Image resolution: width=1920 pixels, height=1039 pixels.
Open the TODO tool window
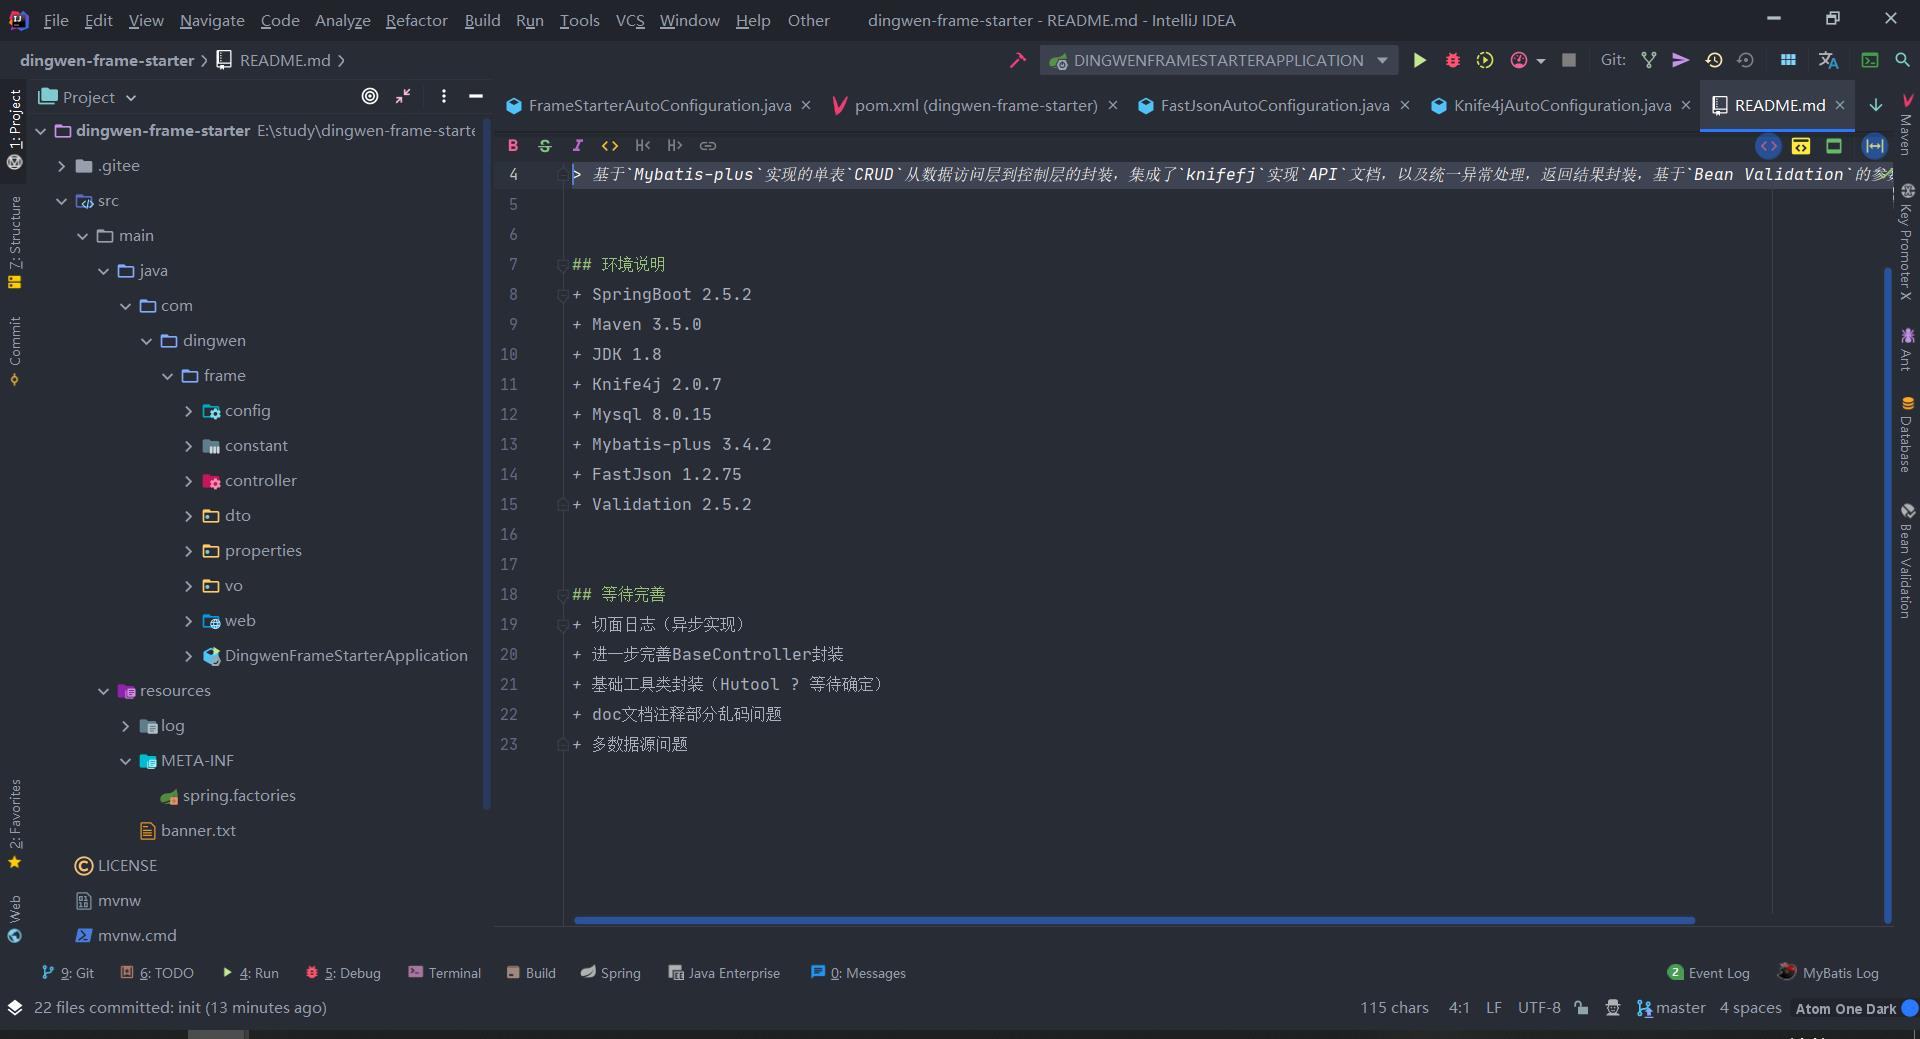(x=157, y=973)
